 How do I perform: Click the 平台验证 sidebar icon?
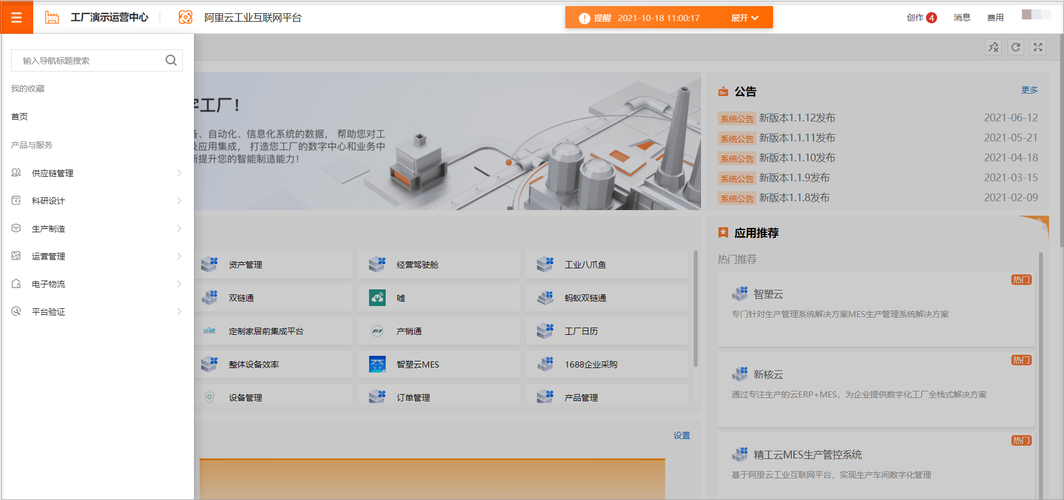point(16,311)
